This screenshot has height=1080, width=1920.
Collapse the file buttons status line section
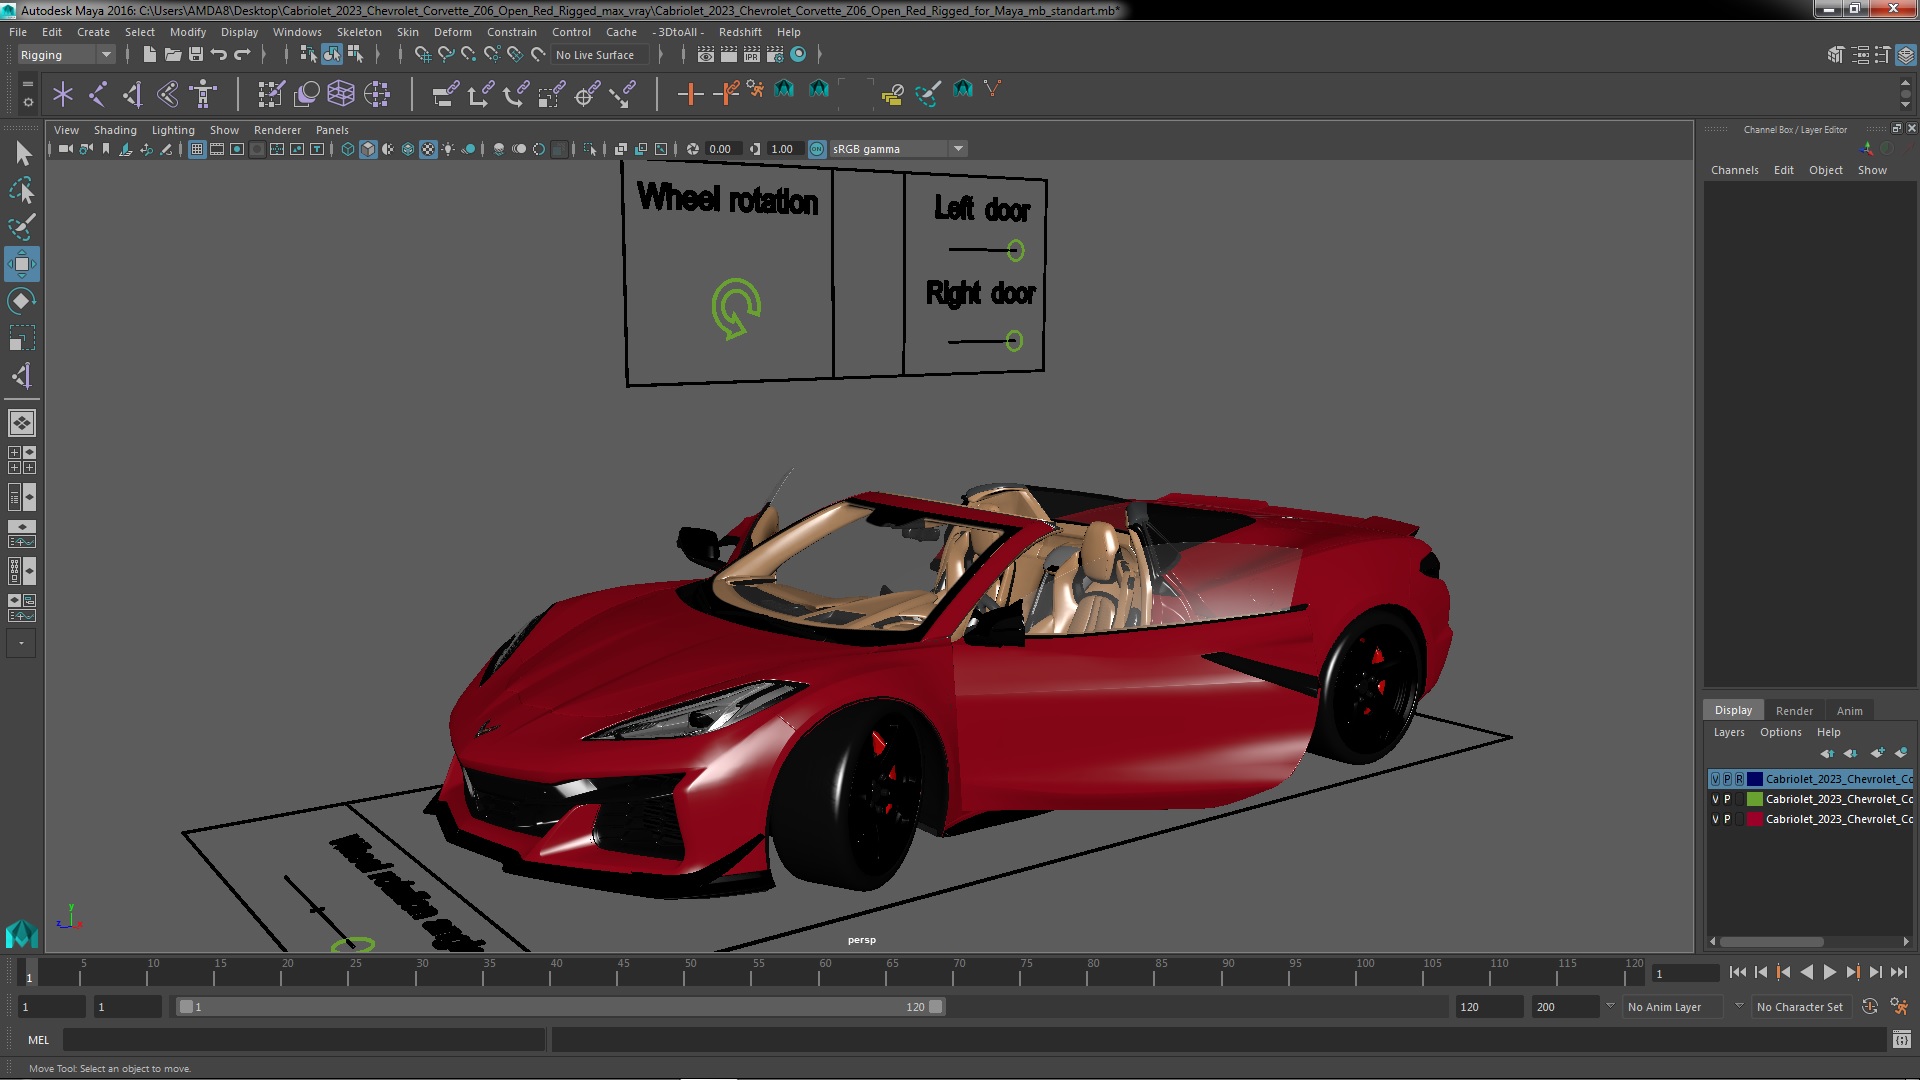point(128,54)
